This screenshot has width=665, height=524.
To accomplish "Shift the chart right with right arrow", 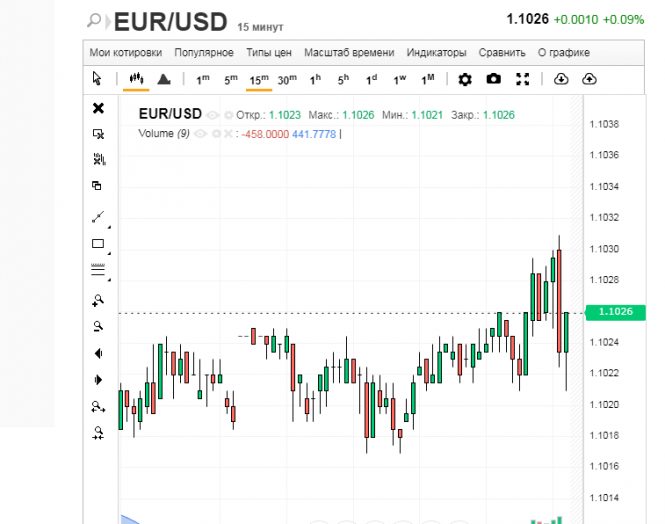I will [98, 380].
